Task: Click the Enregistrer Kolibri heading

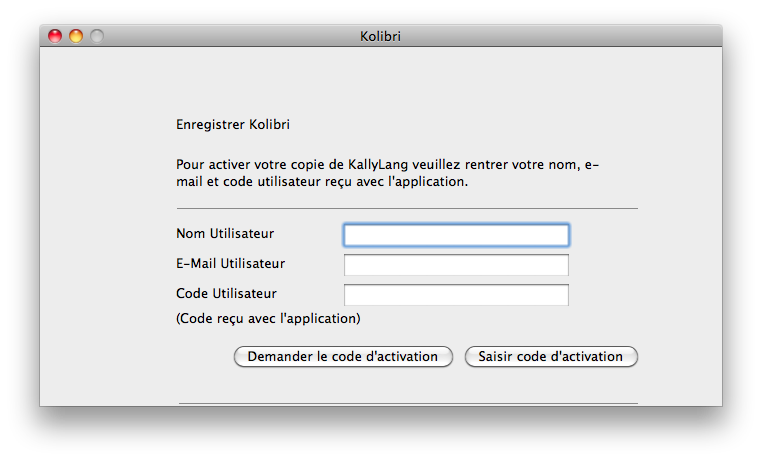Action: (x=233, y=124)
